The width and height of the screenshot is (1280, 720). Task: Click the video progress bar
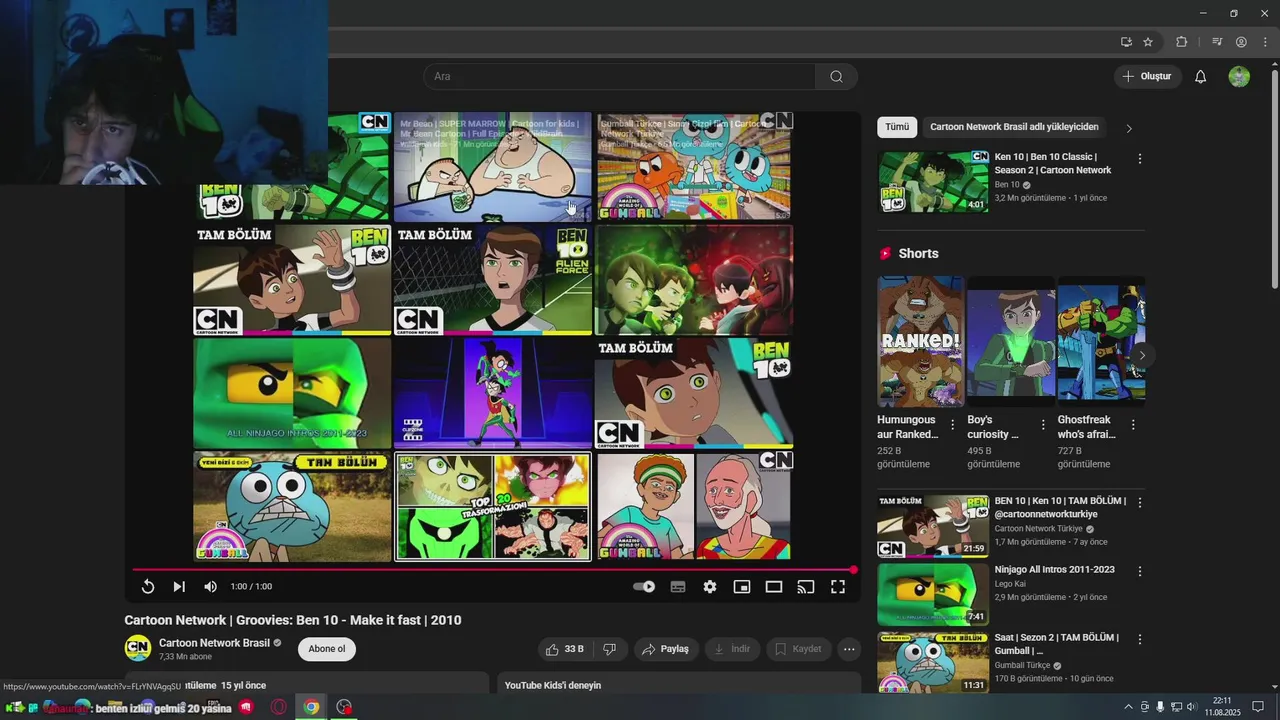492,570
